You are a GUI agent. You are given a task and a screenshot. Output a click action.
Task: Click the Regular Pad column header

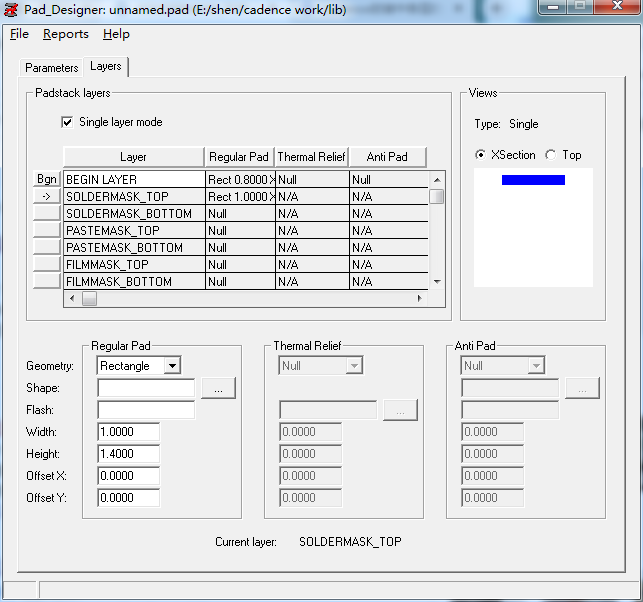coord(239,157)
